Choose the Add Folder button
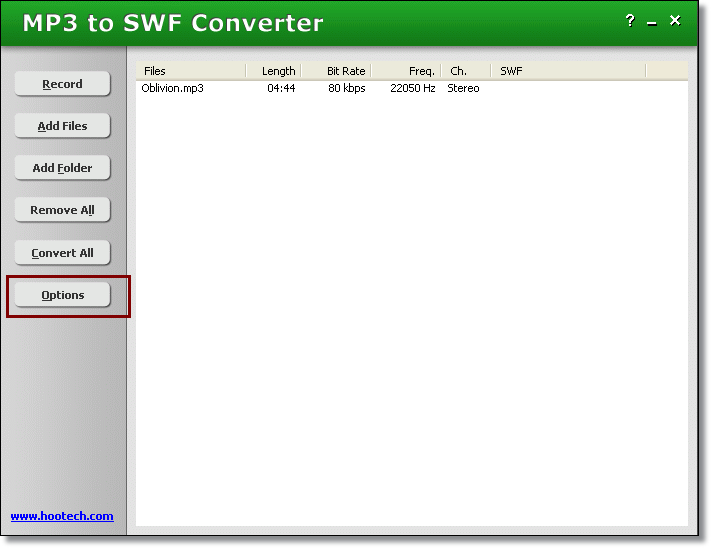 click(62, 168)
